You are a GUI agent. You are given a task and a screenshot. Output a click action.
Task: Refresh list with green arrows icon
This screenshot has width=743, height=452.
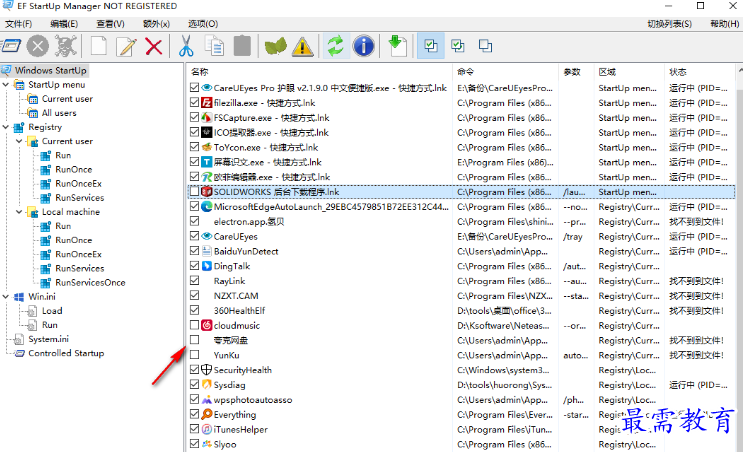tap(336, 46)
